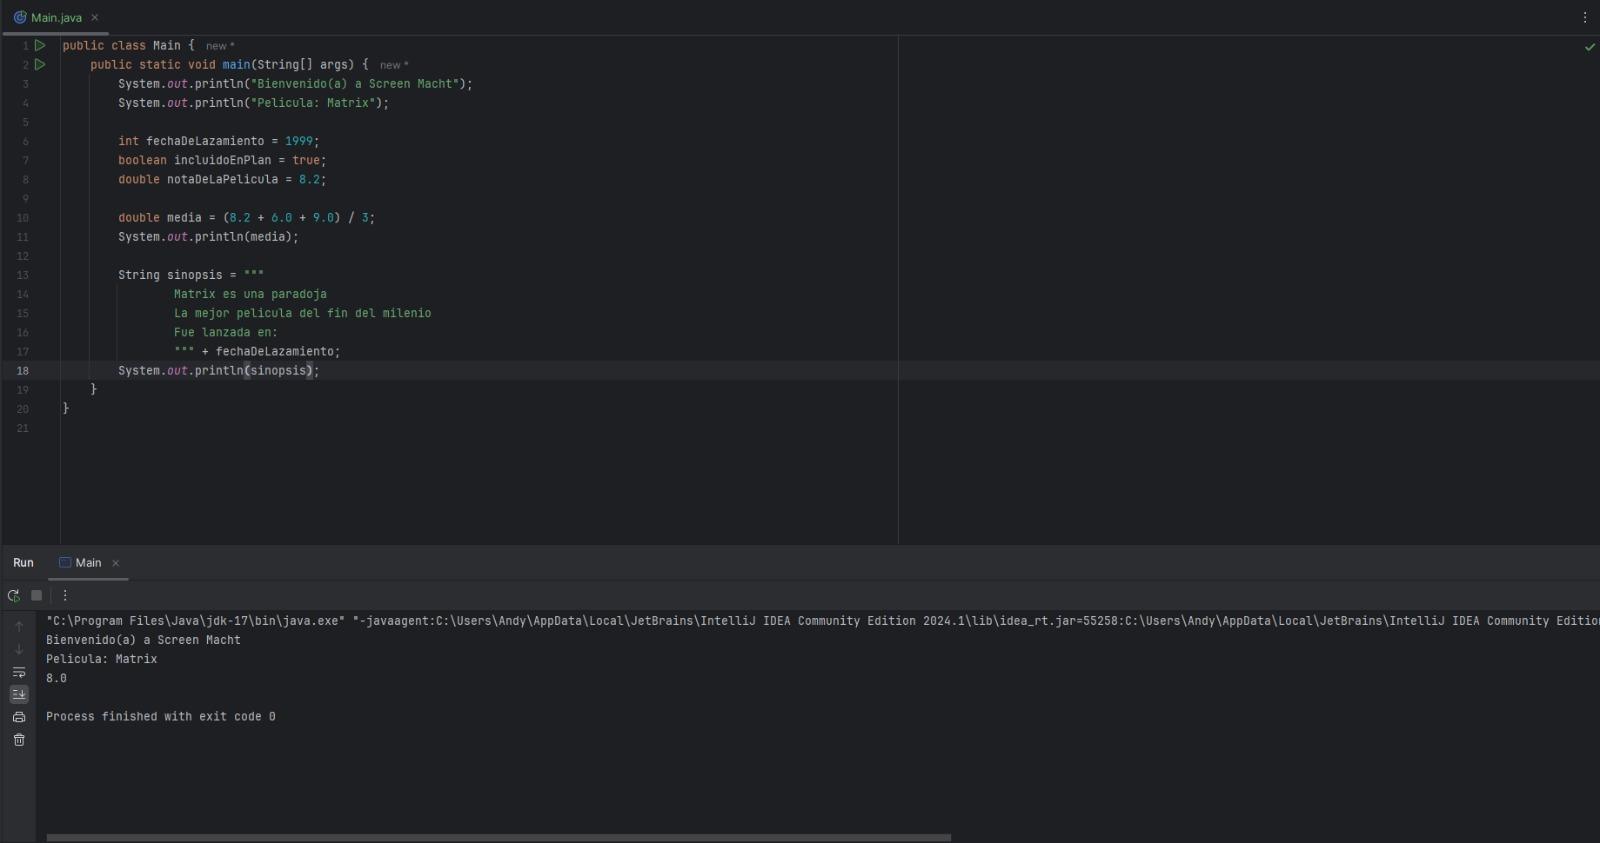The image size is (1600, 843).
Task: Click the println "Pelicula: Matrix" code line
Action: tap(254, 103)
